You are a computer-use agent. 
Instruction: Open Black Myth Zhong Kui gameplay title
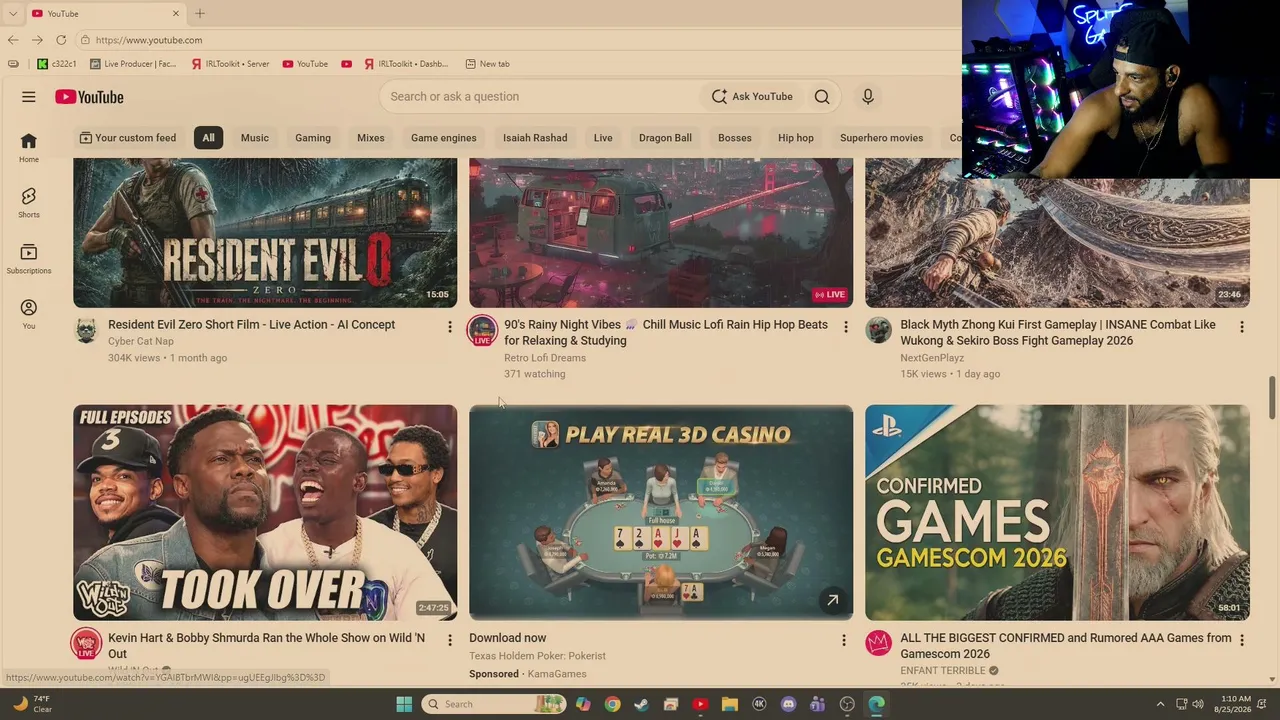pos(1058,333)
